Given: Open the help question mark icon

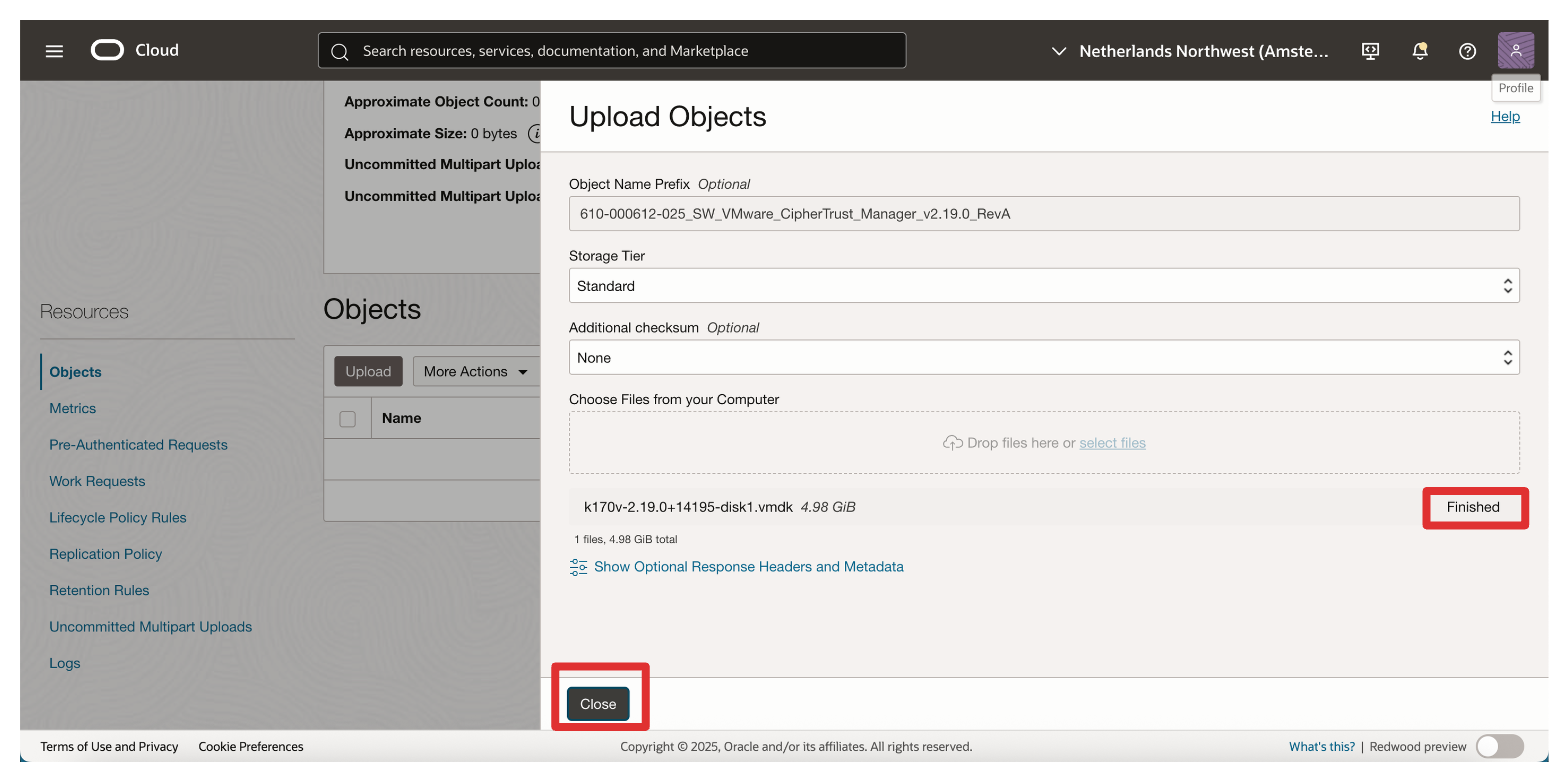Looking at the screenshot, I should tap(1467, 51).
